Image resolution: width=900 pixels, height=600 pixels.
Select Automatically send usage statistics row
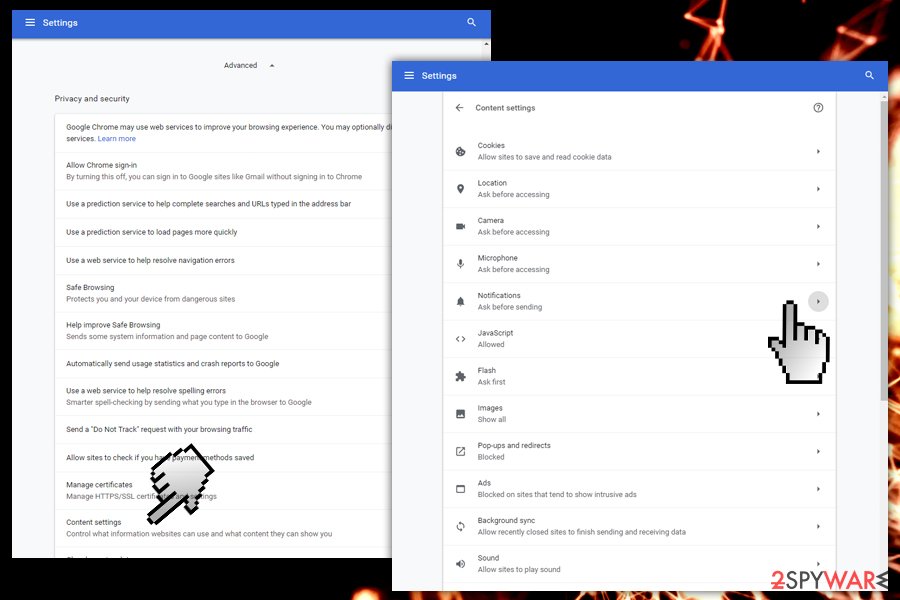coord(223,363)
